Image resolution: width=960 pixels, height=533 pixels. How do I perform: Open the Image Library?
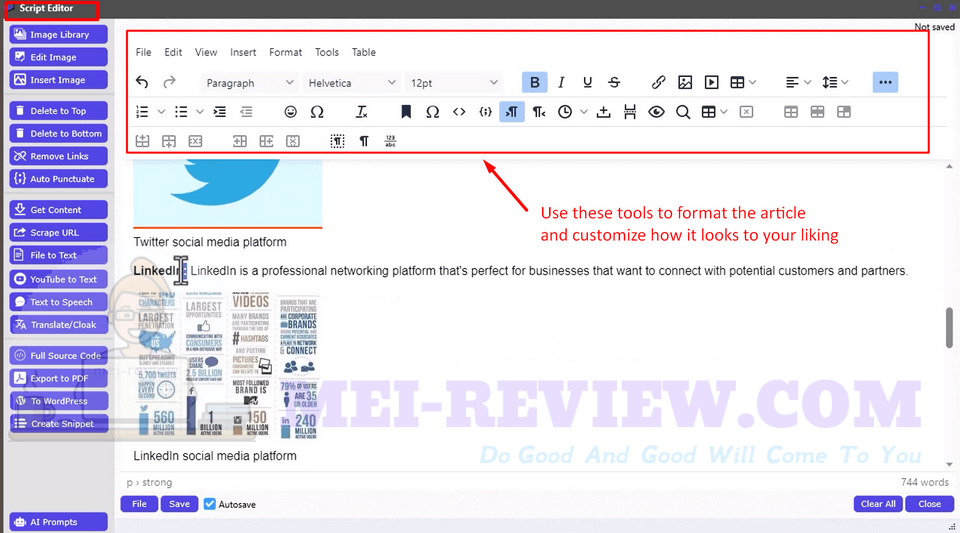pyautogui.click(x=59, y=34)
